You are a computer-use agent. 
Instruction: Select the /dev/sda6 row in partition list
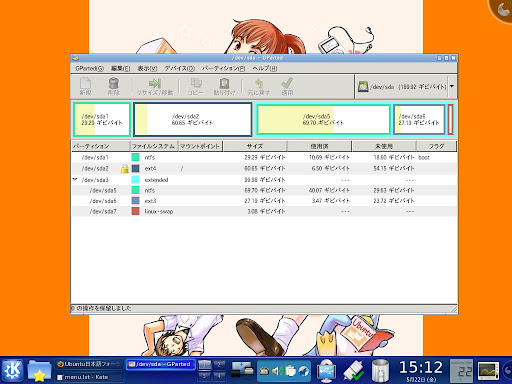264,201
